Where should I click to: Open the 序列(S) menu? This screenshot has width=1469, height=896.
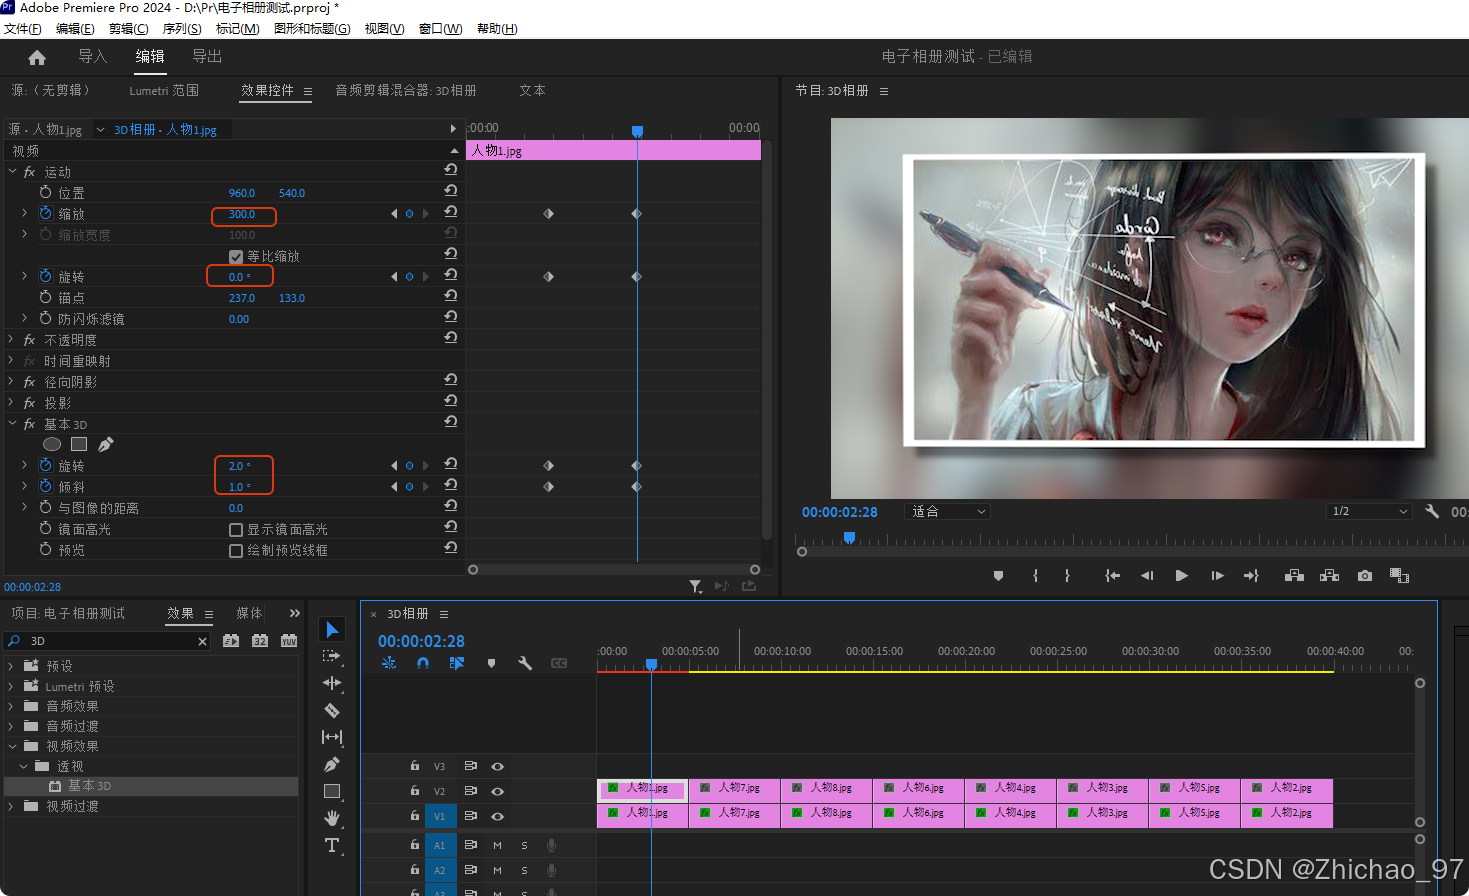coord(182,29)
